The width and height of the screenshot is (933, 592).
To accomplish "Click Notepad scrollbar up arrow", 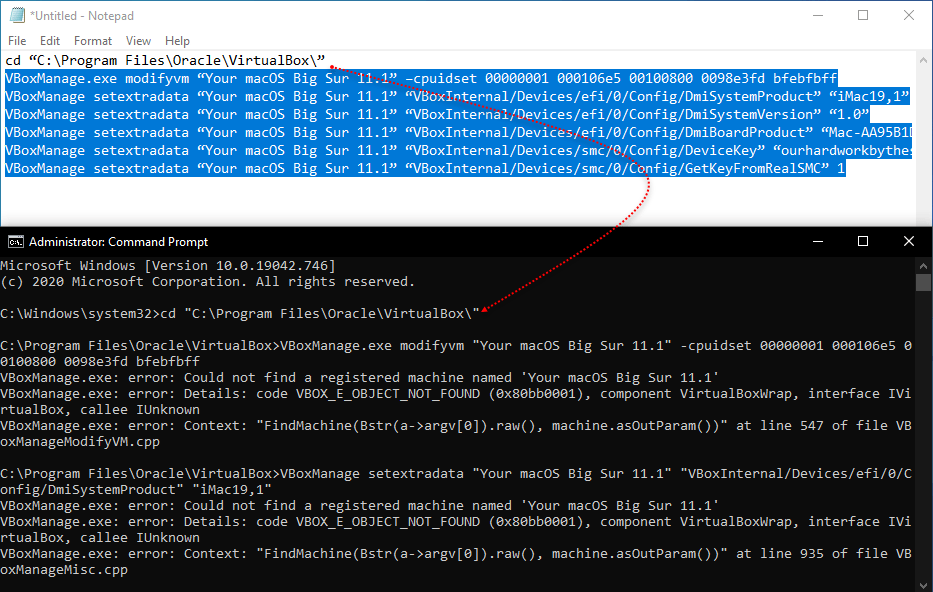I will point(923,60).
